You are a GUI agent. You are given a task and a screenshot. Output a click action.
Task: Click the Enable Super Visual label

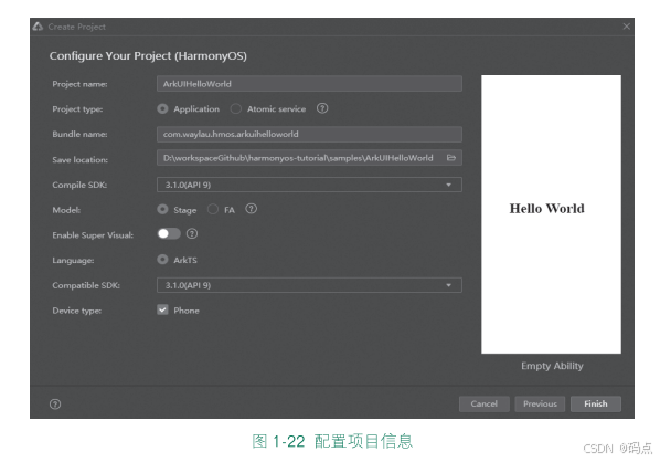point(93,235)
